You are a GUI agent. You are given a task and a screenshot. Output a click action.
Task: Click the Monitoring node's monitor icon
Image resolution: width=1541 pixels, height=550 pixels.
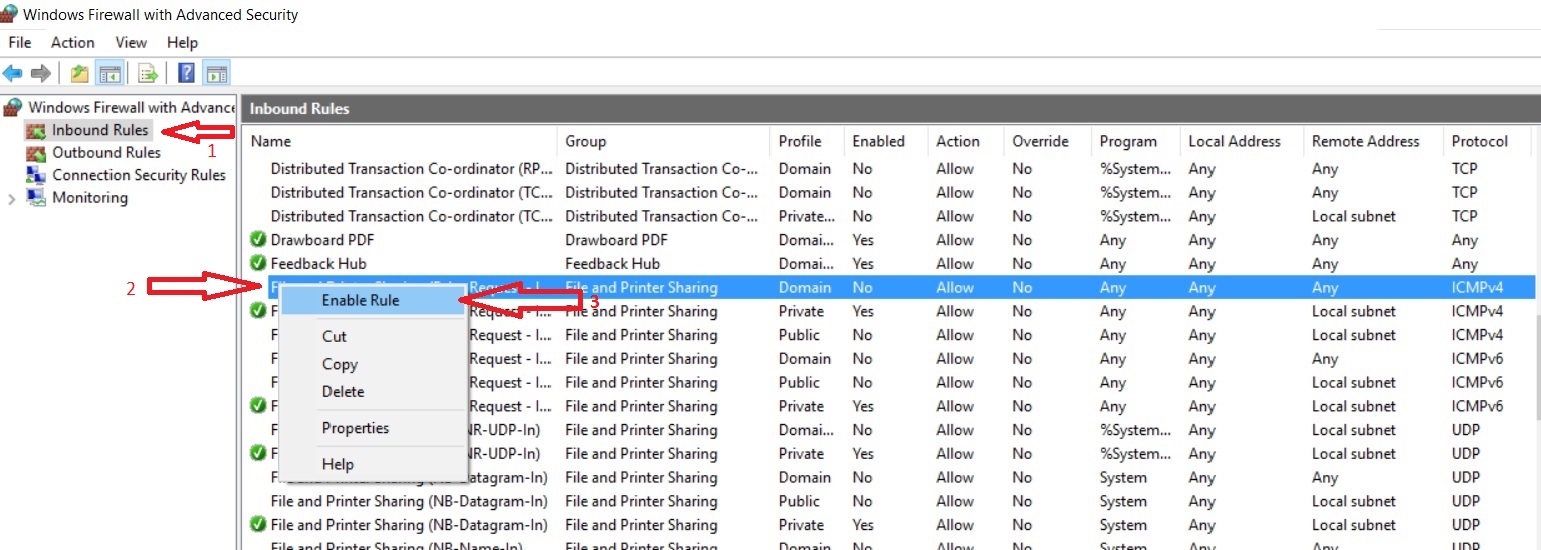tap(37, 198)
